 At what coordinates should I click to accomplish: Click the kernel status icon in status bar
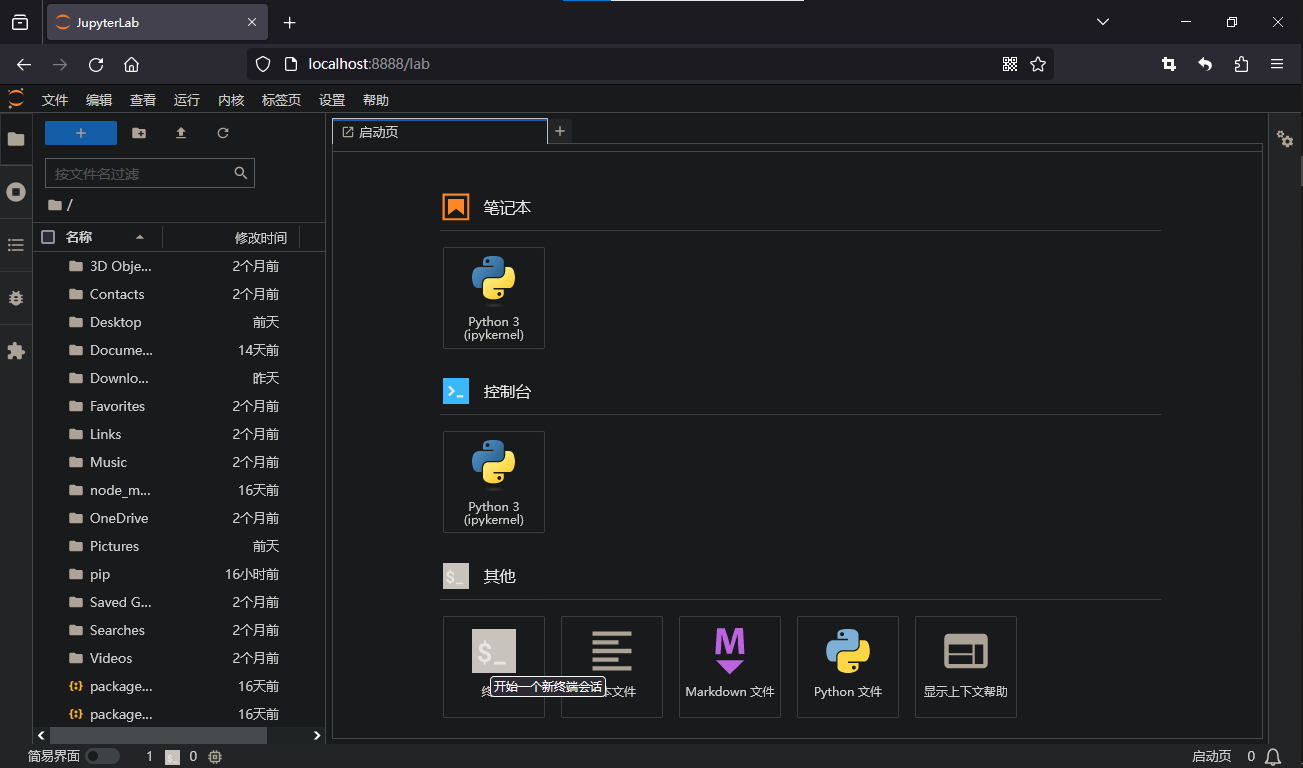(215, 757)
